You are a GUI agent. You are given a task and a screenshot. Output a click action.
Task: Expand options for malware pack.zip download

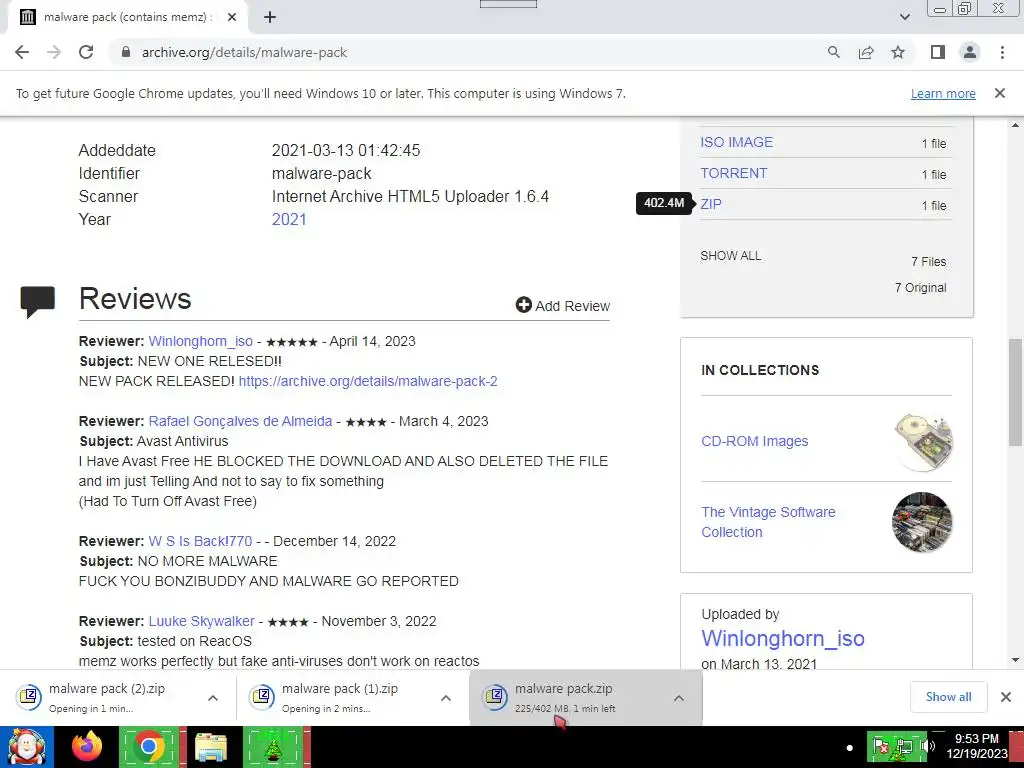[679, 698]
